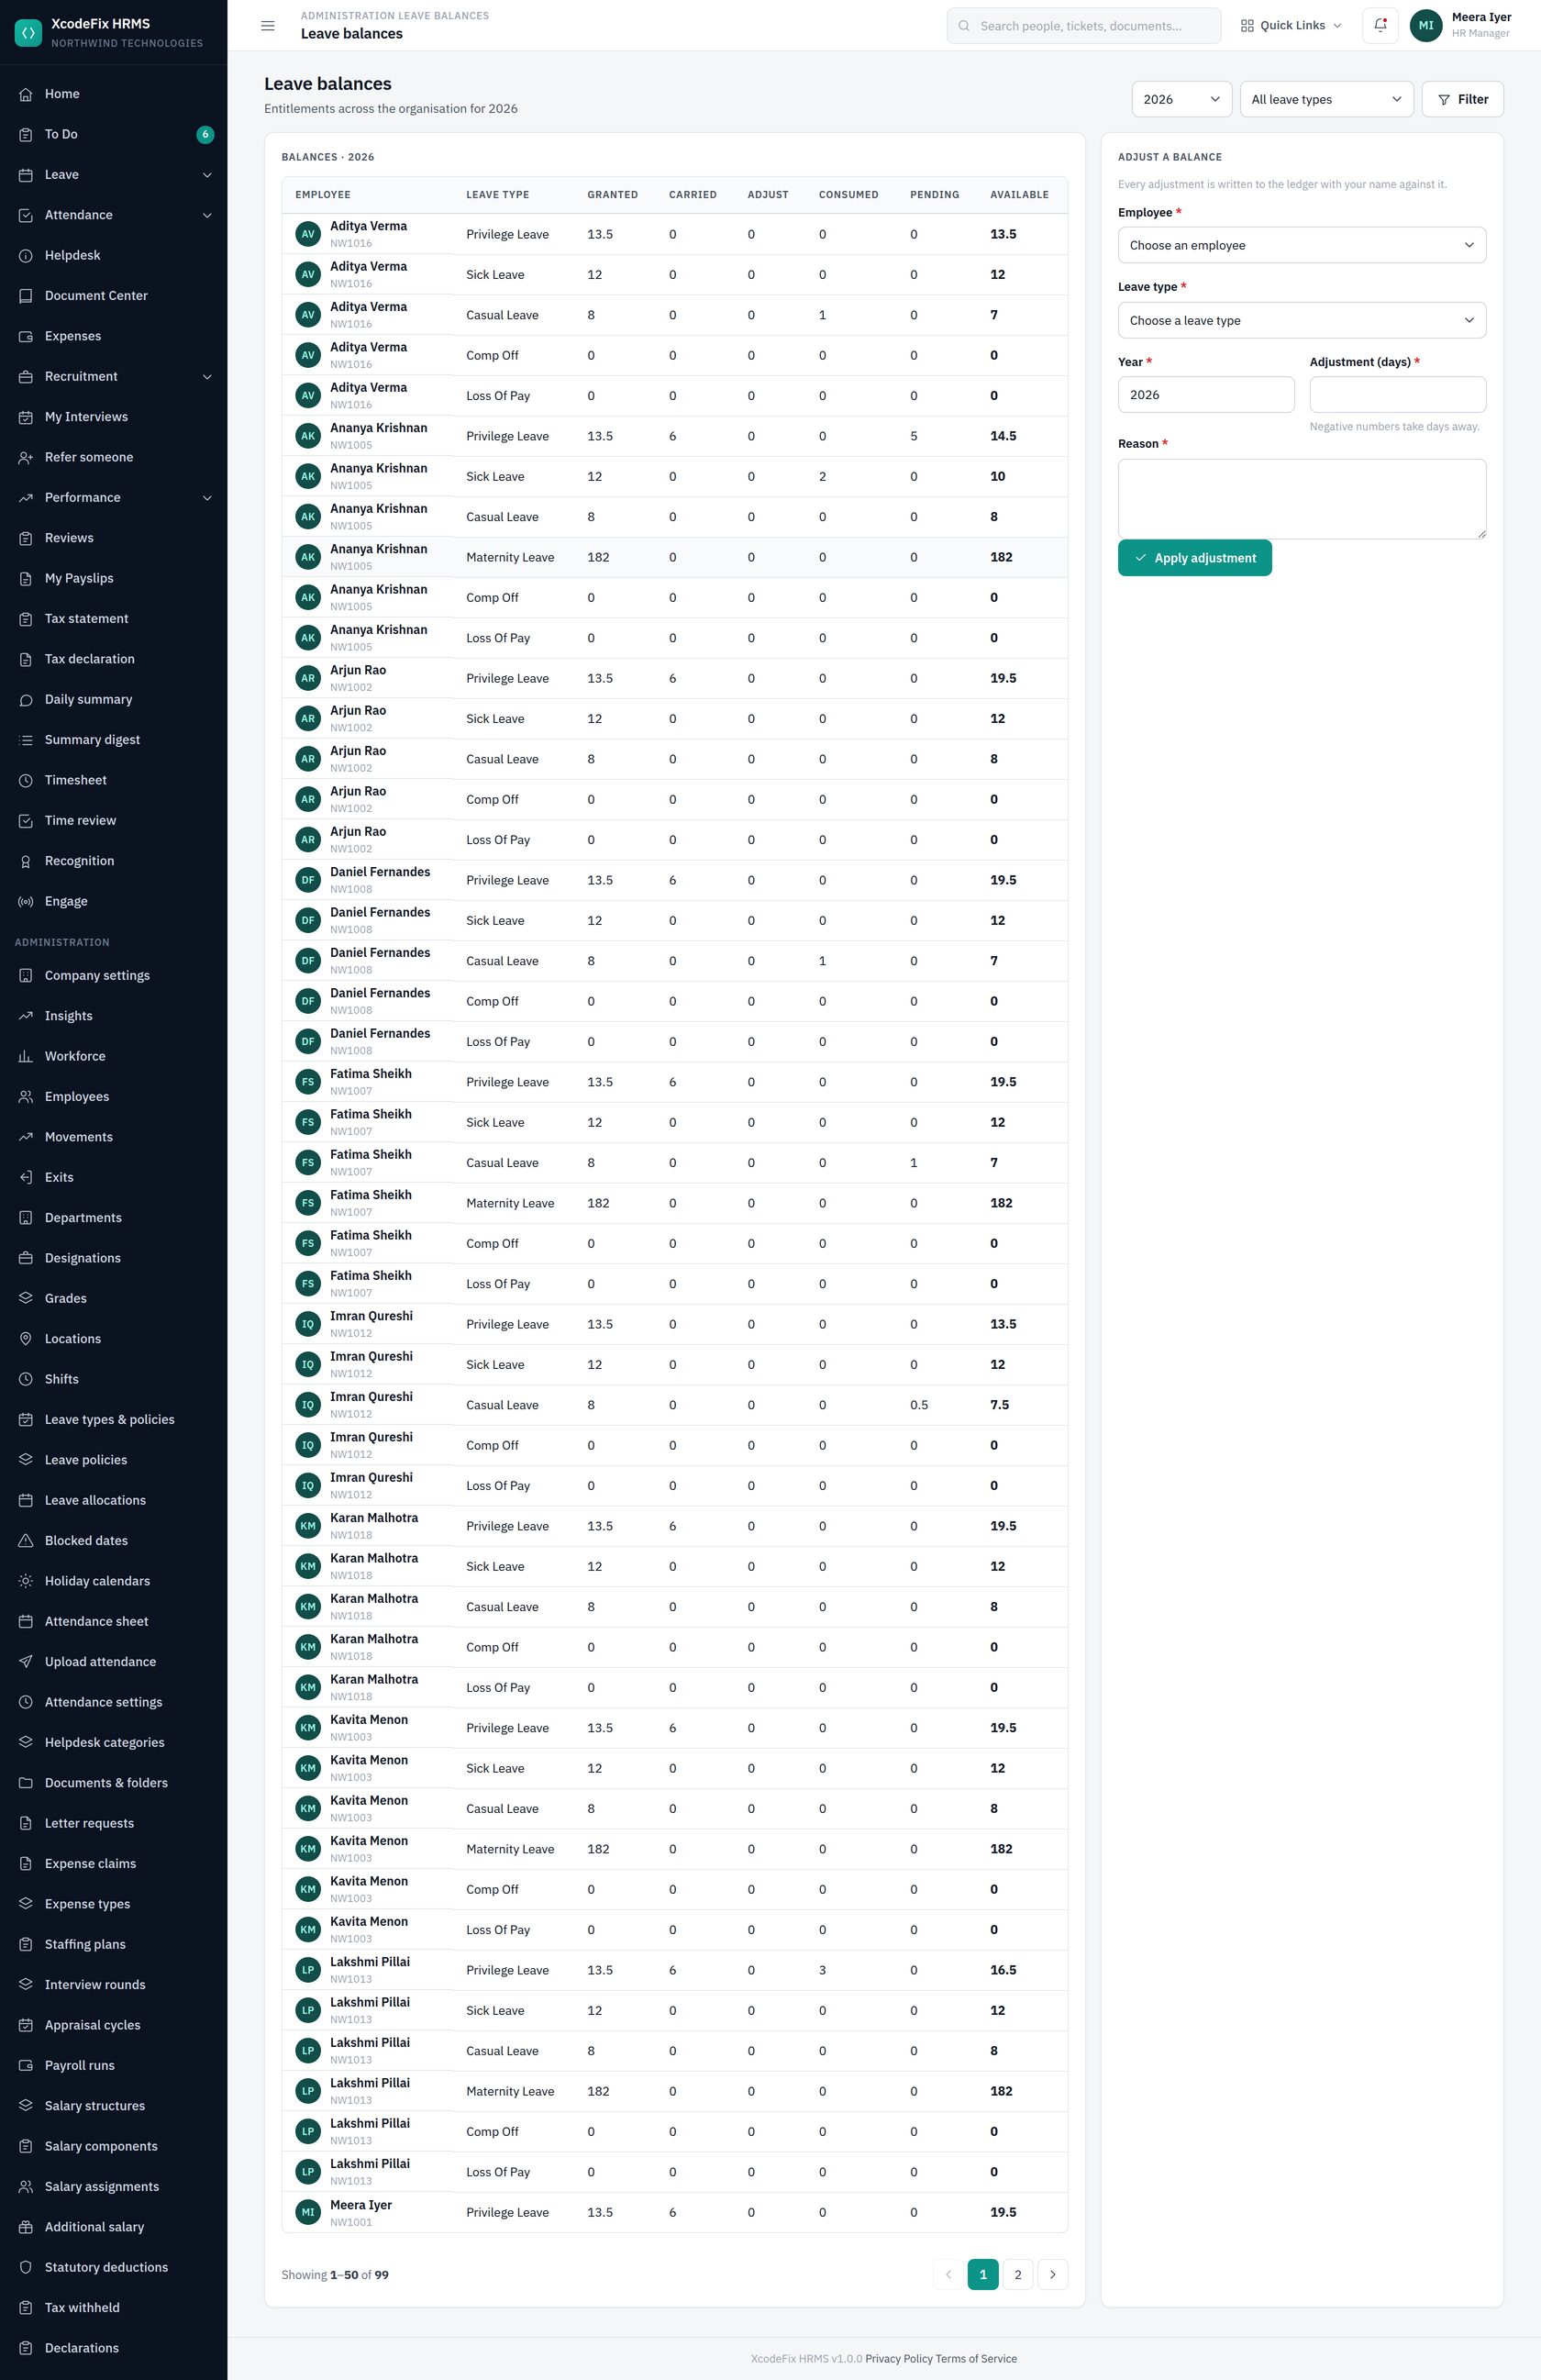Select Ananya Krishnan's Maternity Leave row
This screenshot has width=1541, height=2380.
(675, 557)
